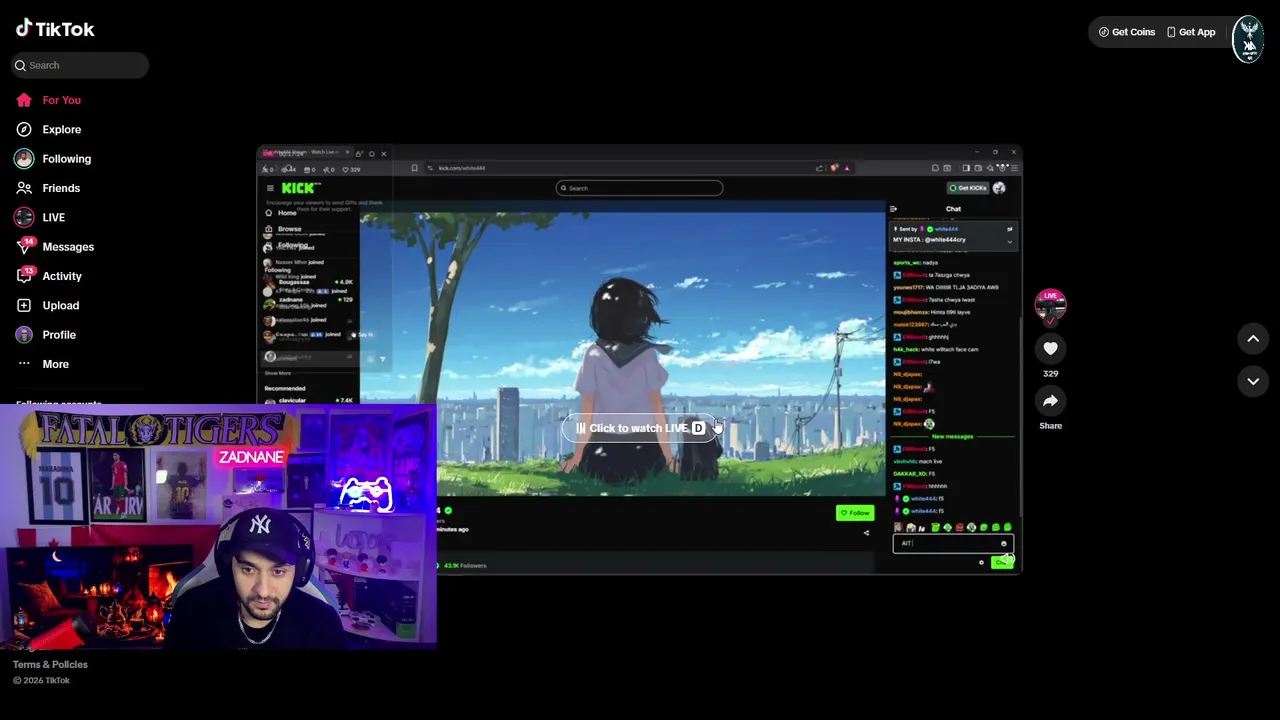The image size is (1280, 720).
Task: Expand the pinned message chevron in chat
Action: click(x=1009, y=241)
